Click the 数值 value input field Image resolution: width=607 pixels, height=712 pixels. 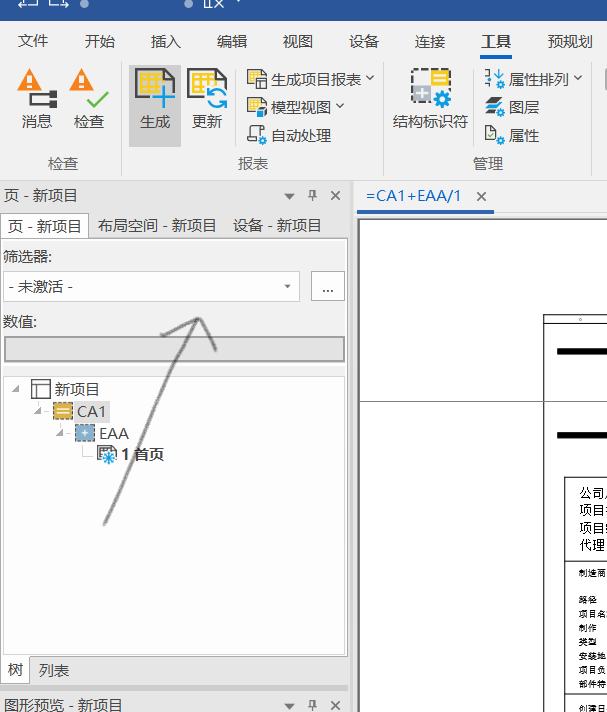(174, 349)
